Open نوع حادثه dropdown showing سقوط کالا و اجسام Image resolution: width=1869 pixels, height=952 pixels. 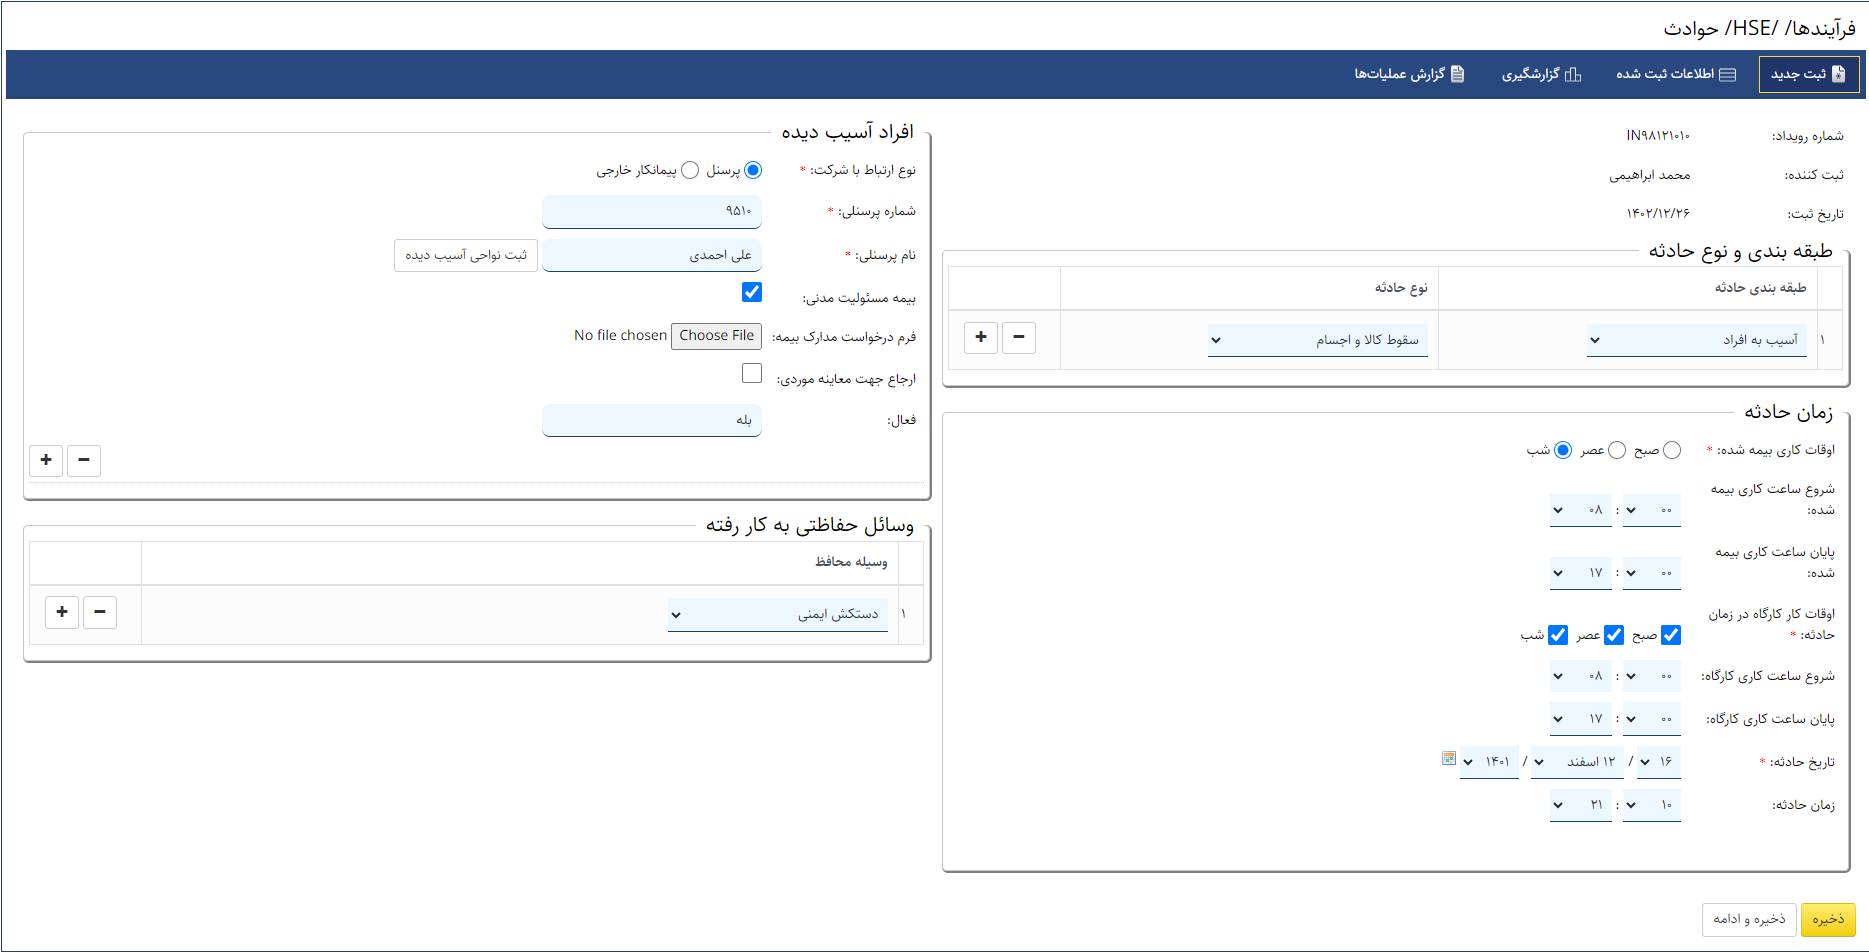click(x=1318, y=340)
